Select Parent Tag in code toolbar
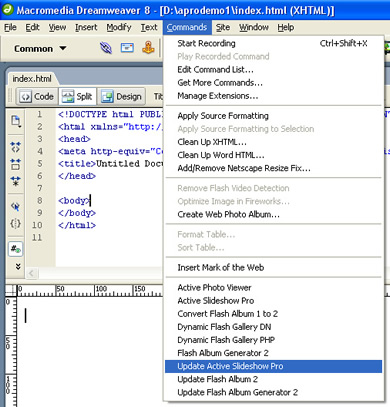 pyautogui.click(x=15, y=207)
